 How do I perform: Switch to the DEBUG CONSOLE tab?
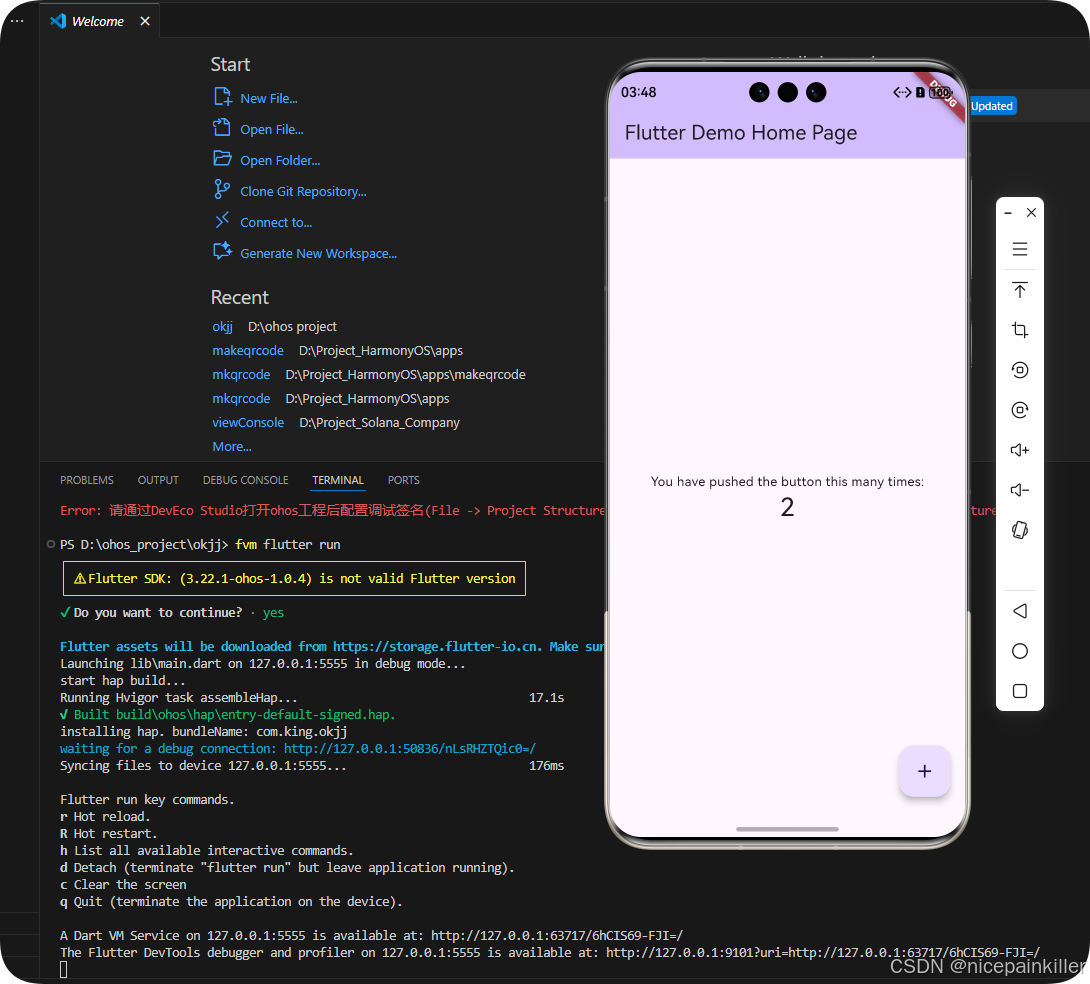(245, 480)
